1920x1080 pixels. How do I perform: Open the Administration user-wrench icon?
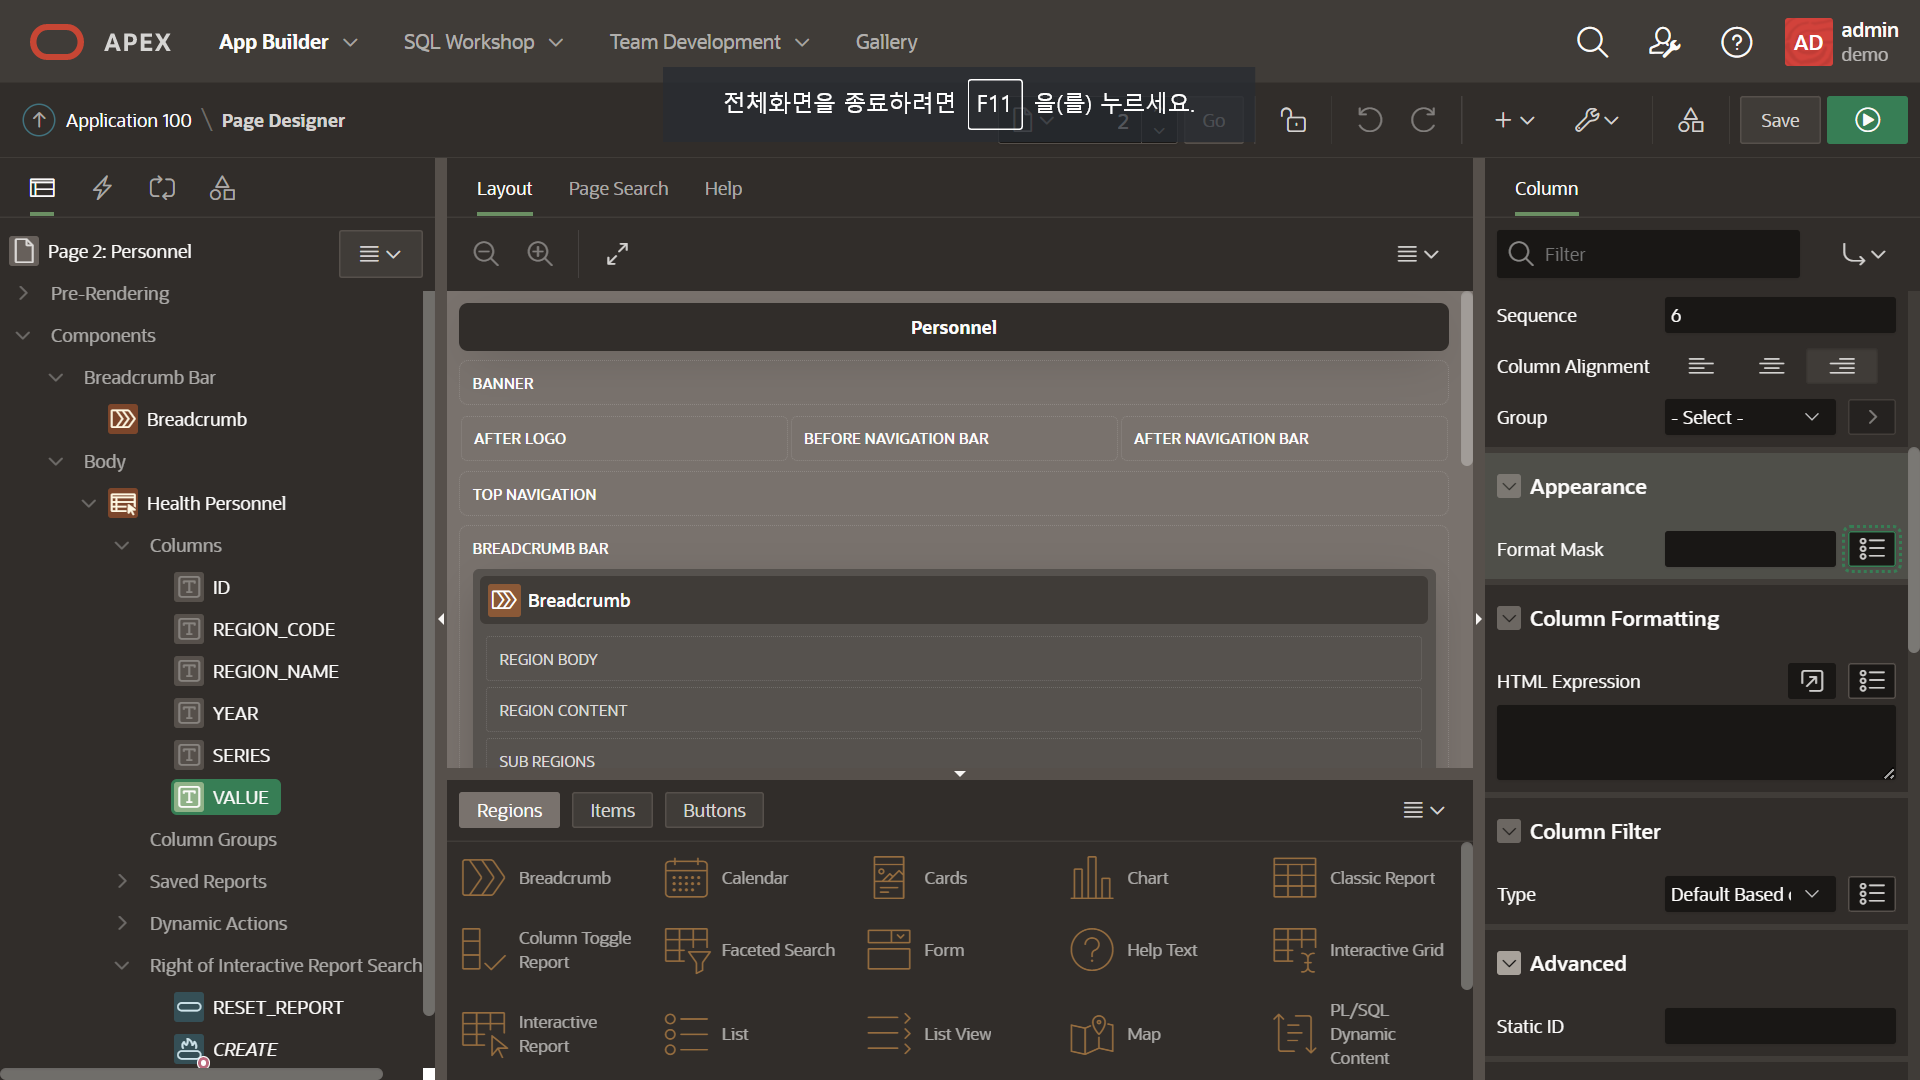pos(1664,42)
